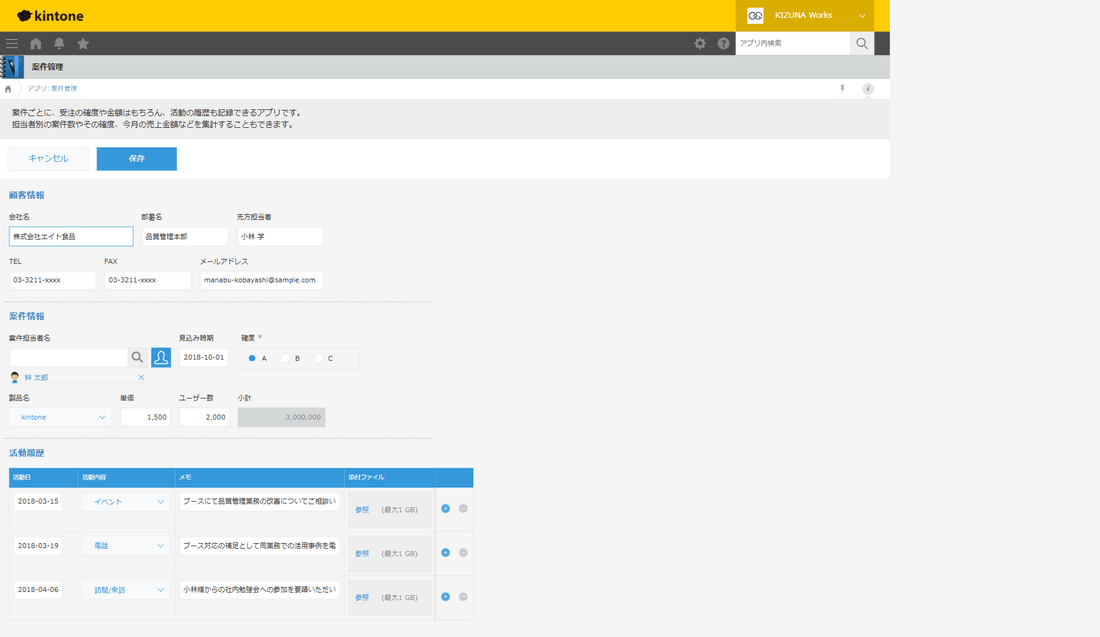This screenshot has height=637, width=1100.
Task: Open the notifications bell
Action: pos(60,43)
